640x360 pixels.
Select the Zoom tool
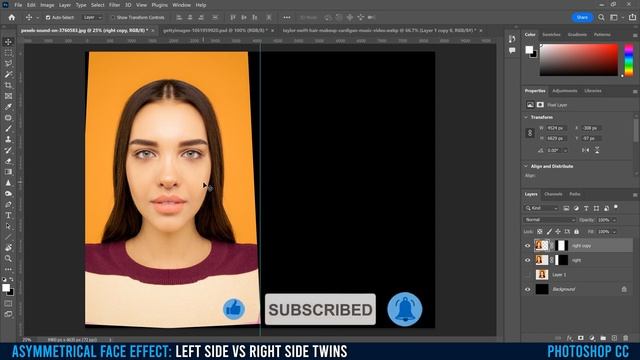tap(8, 258)
